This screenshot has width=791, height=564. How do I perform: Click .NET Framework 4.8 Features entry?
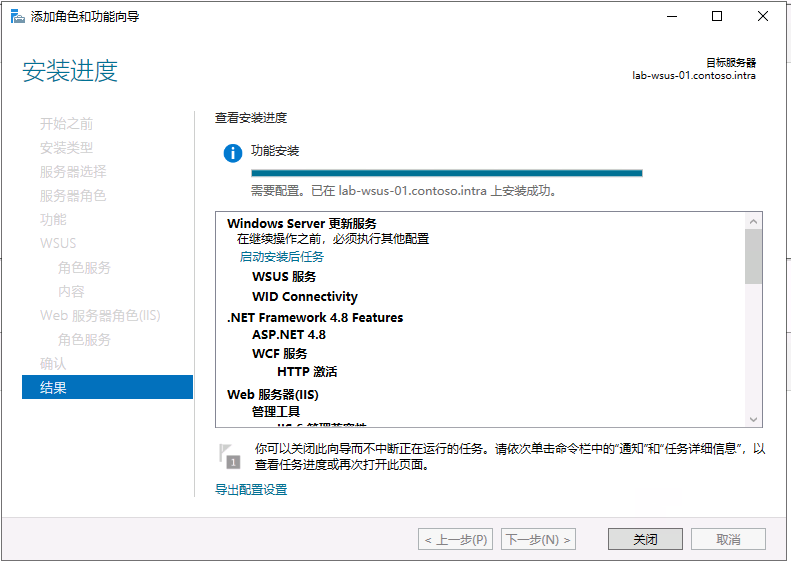315,317
